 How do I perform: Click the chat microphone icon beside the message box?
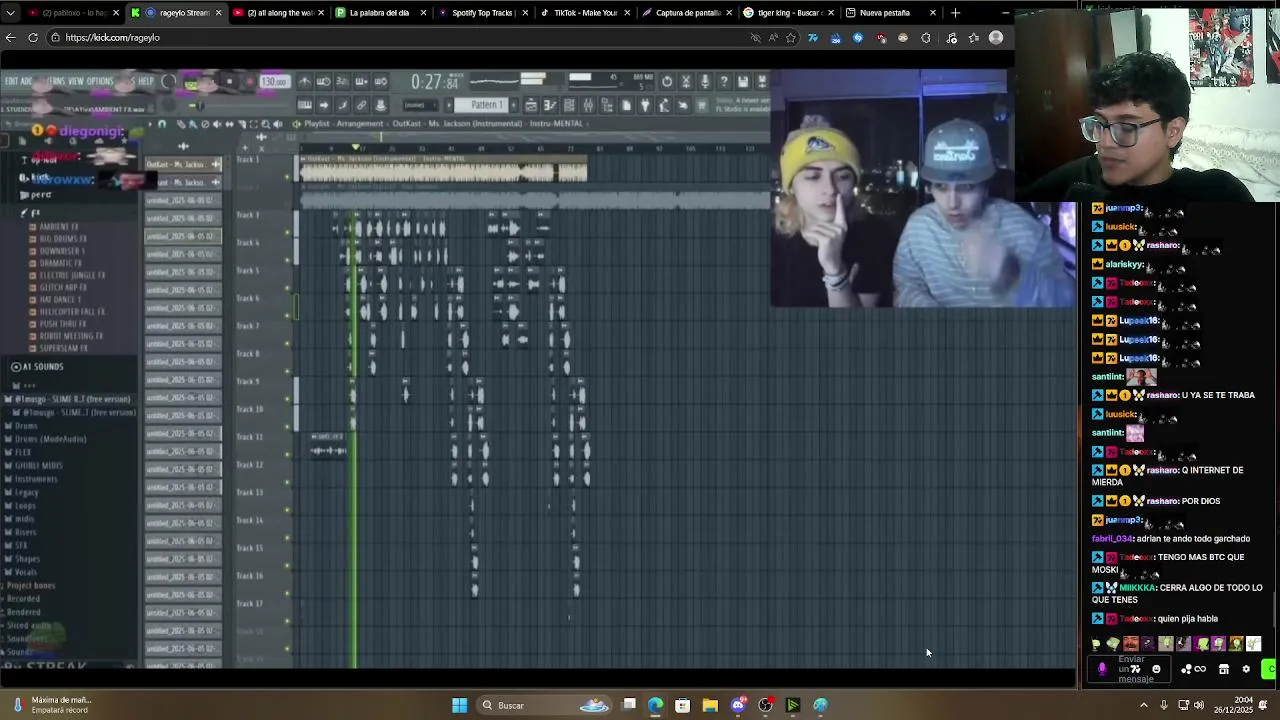[x=1102, y=669]
